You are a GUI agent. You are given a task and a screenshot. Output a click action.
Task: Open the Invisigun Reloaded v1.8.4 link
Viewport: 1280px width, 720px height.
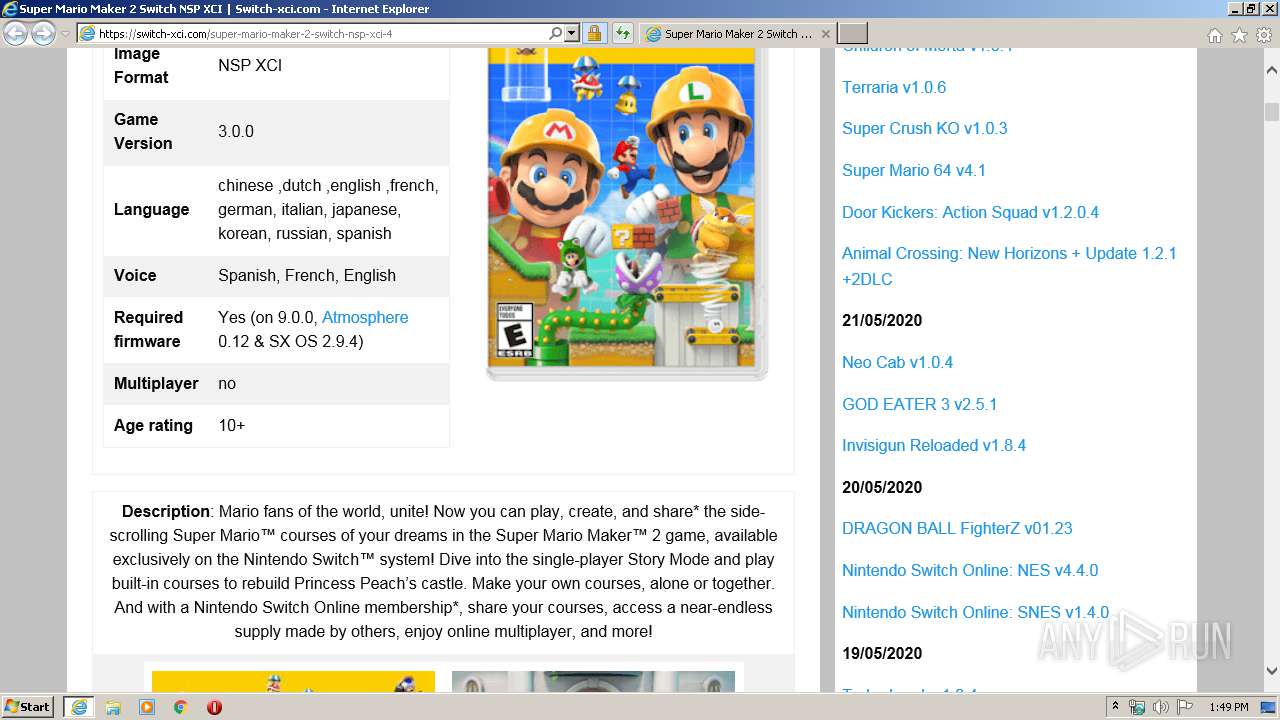tap(934, 445)
